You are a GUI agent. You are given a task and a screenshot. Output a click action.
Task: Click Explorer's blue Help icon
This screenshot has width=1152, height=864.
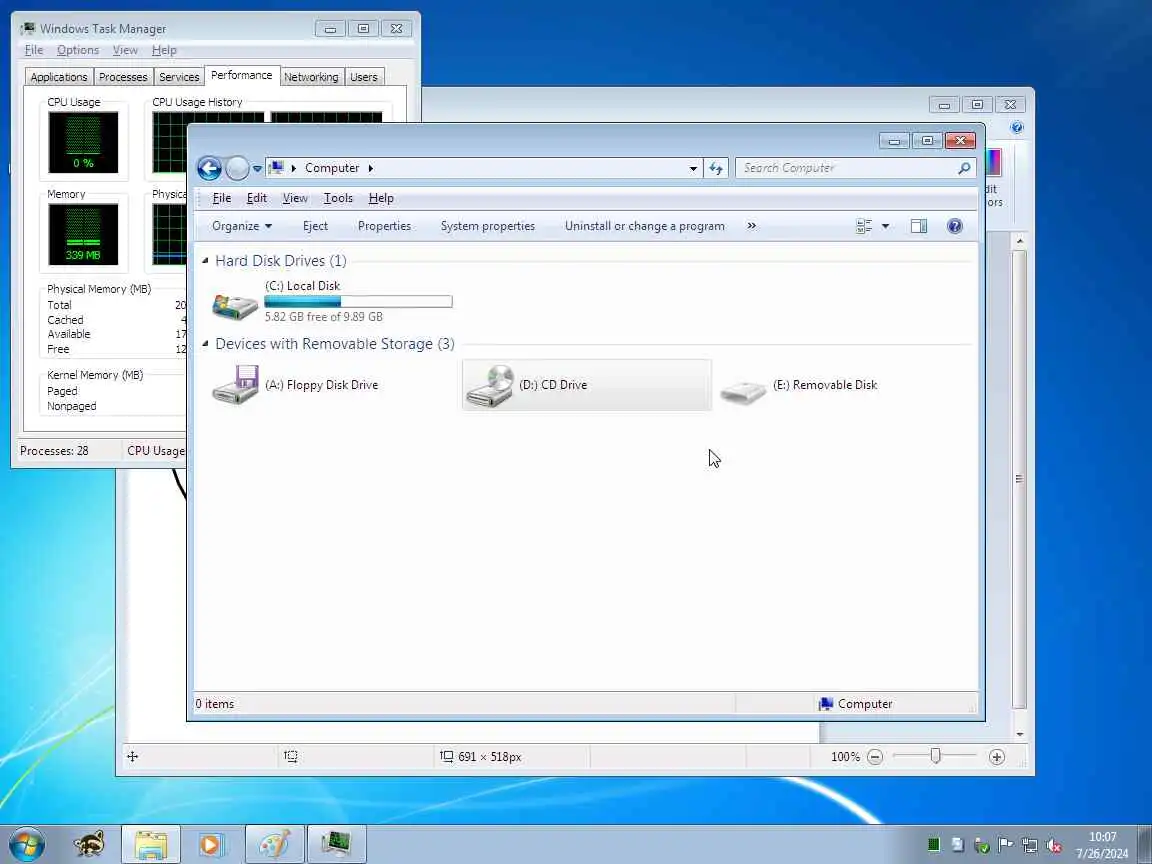click(954, 226)
